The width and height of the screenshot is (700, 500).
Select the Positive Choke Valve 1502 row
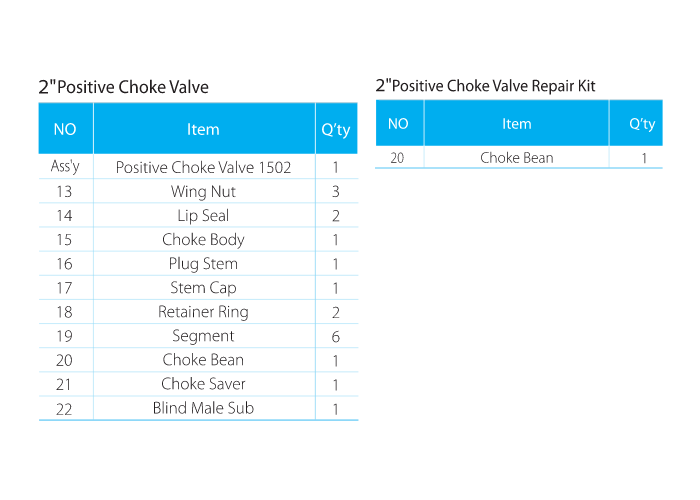203,167
